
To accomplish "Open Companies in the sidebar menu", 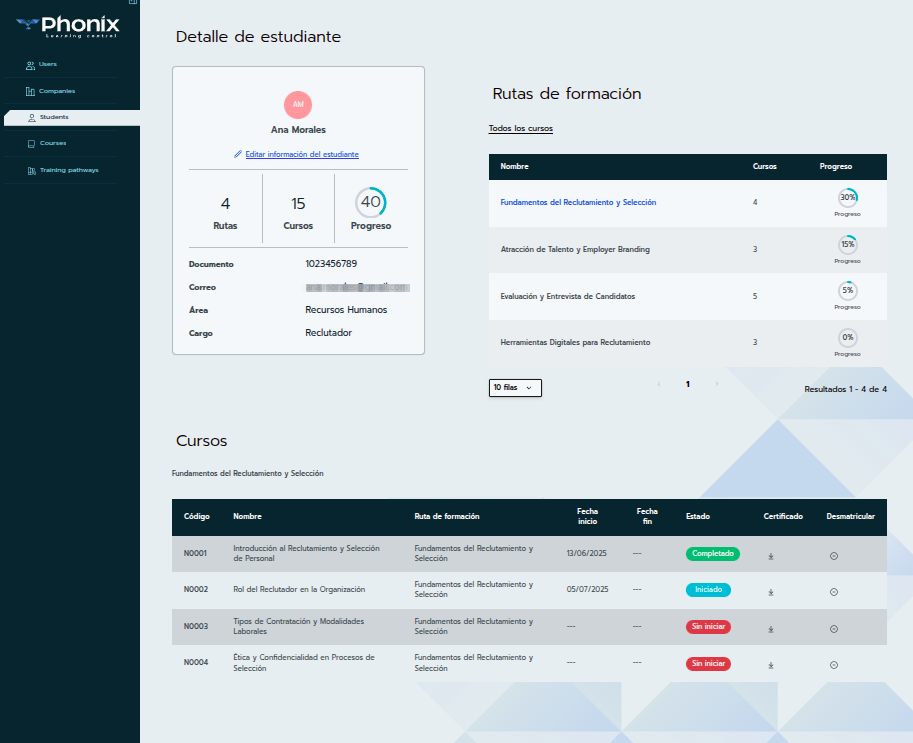I will point(56,91).
